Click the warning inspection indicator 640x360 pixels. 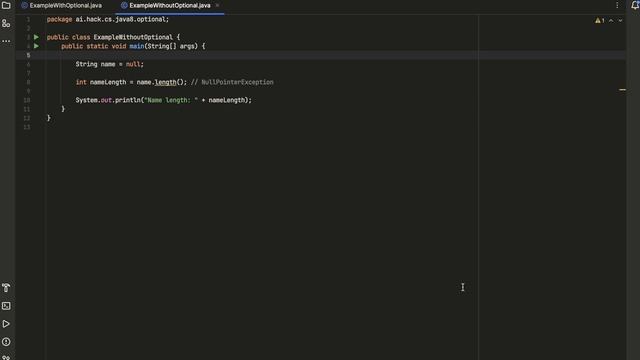599,20
